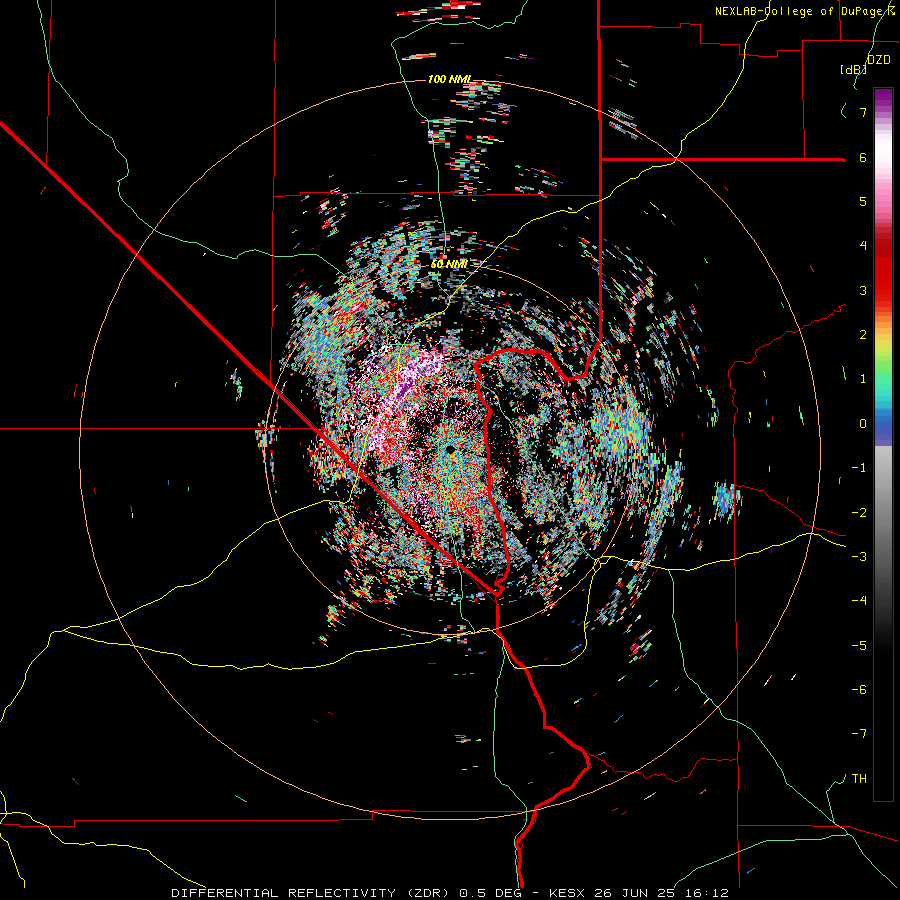Click the 3 value on the color scale
The height and width of the screenshot is (900, 900).
click(x=863, y=290)
